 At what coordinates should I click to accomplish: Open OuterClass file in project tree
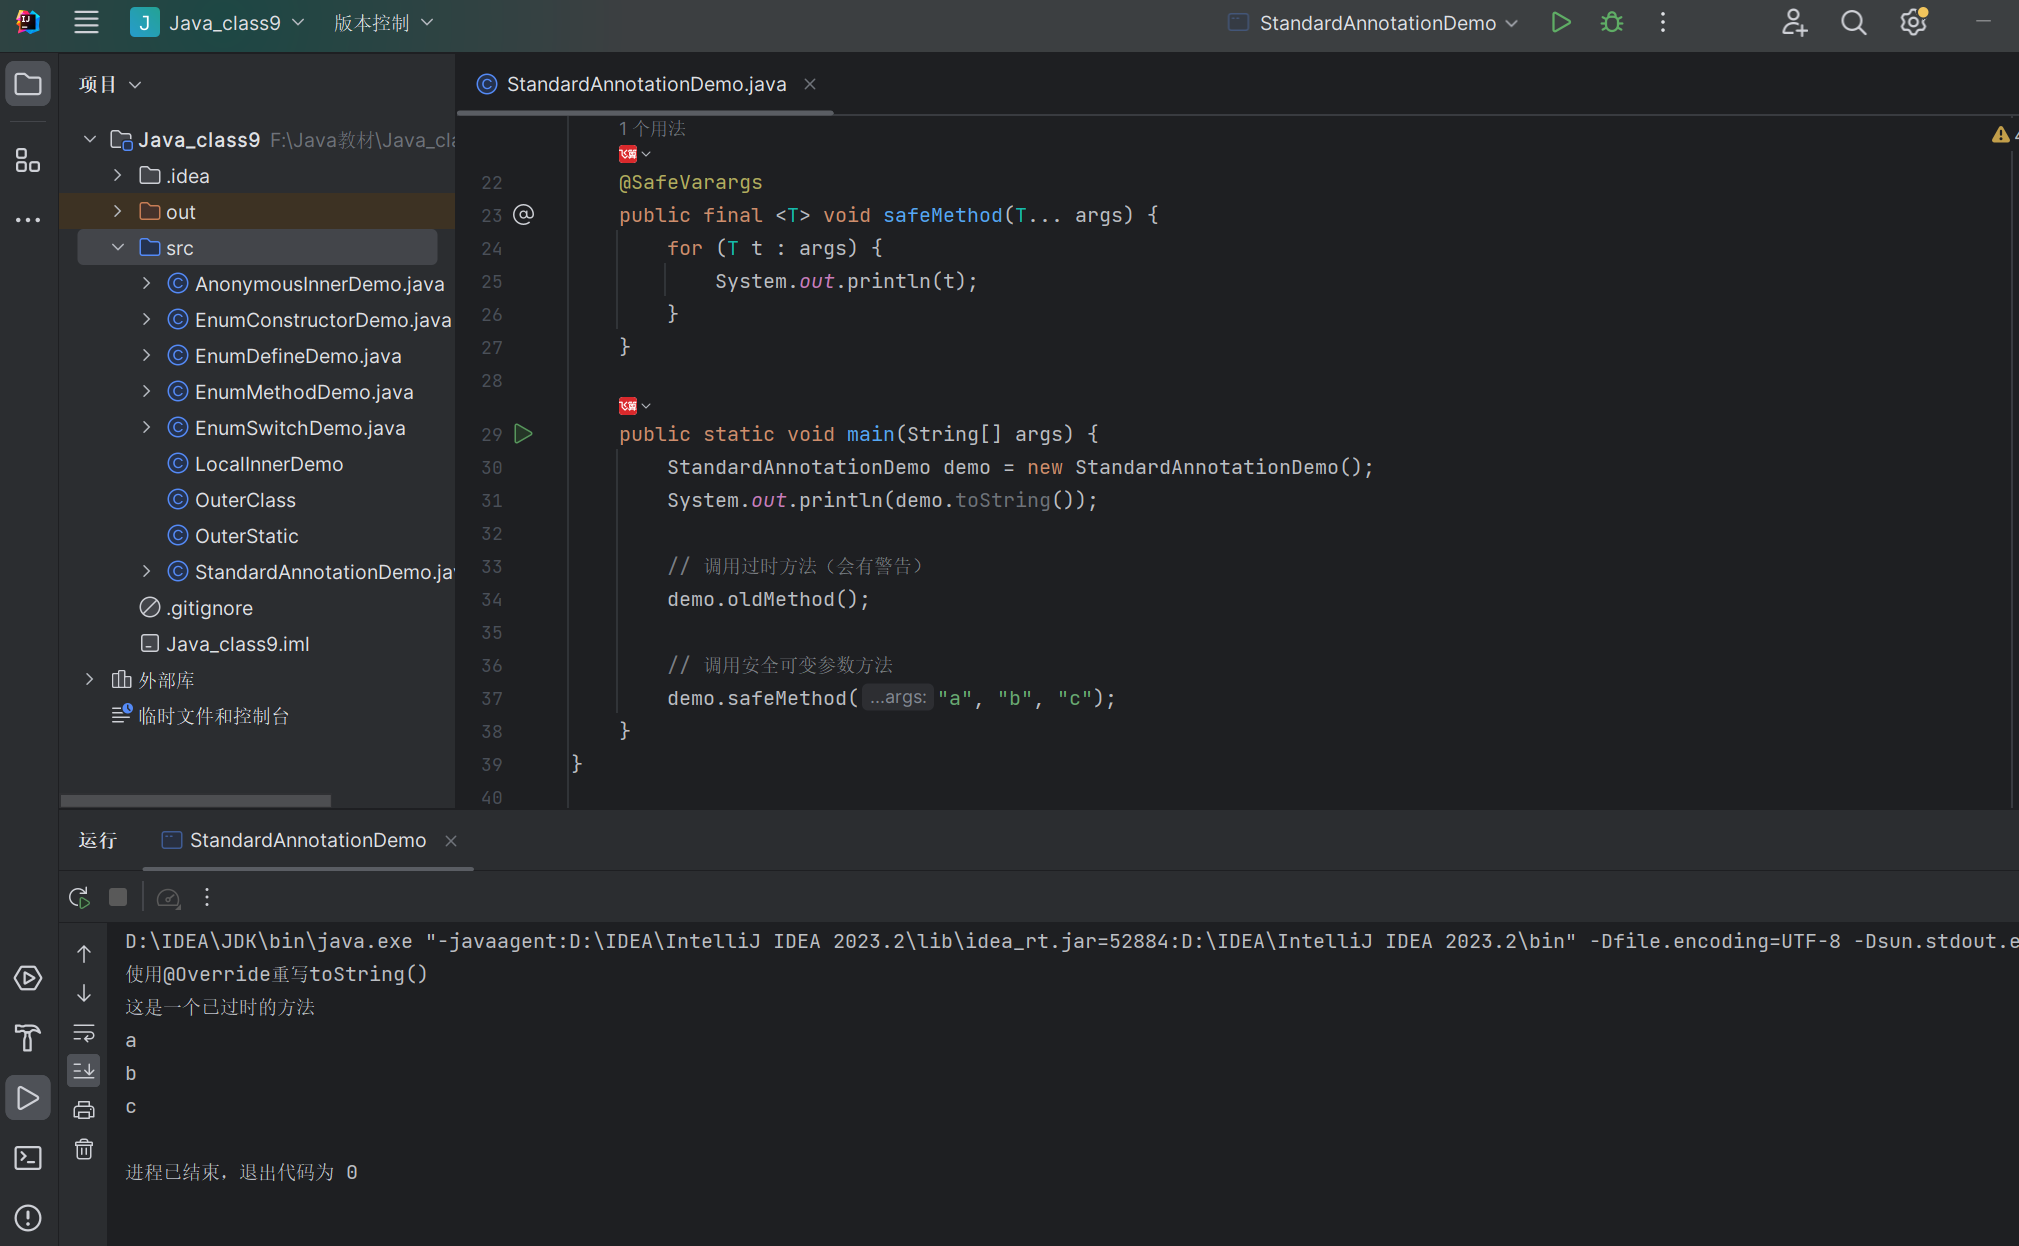245,500
